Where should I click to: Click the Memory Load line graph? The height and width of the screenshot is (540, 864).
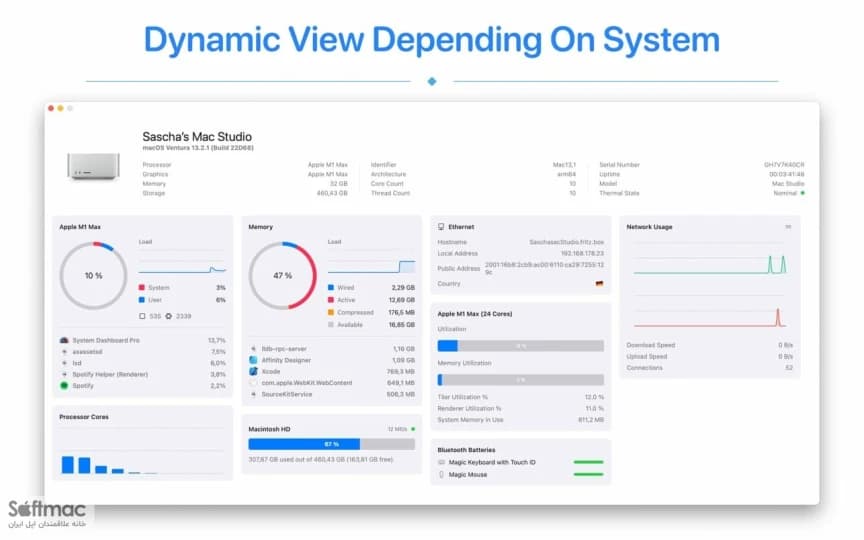click(371, 261)
